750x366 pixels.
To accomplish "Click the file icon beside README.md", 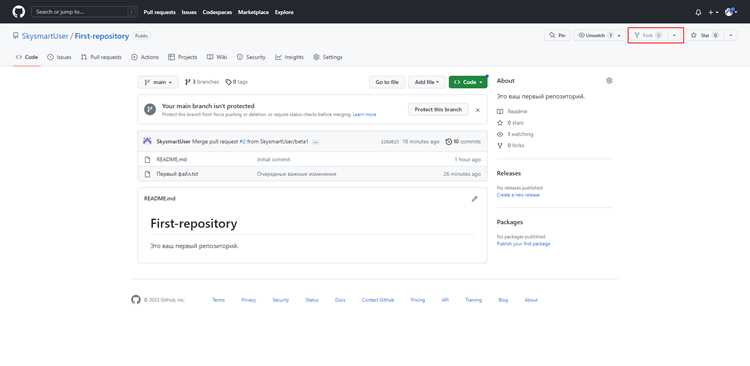I will (x=147, y=159).
